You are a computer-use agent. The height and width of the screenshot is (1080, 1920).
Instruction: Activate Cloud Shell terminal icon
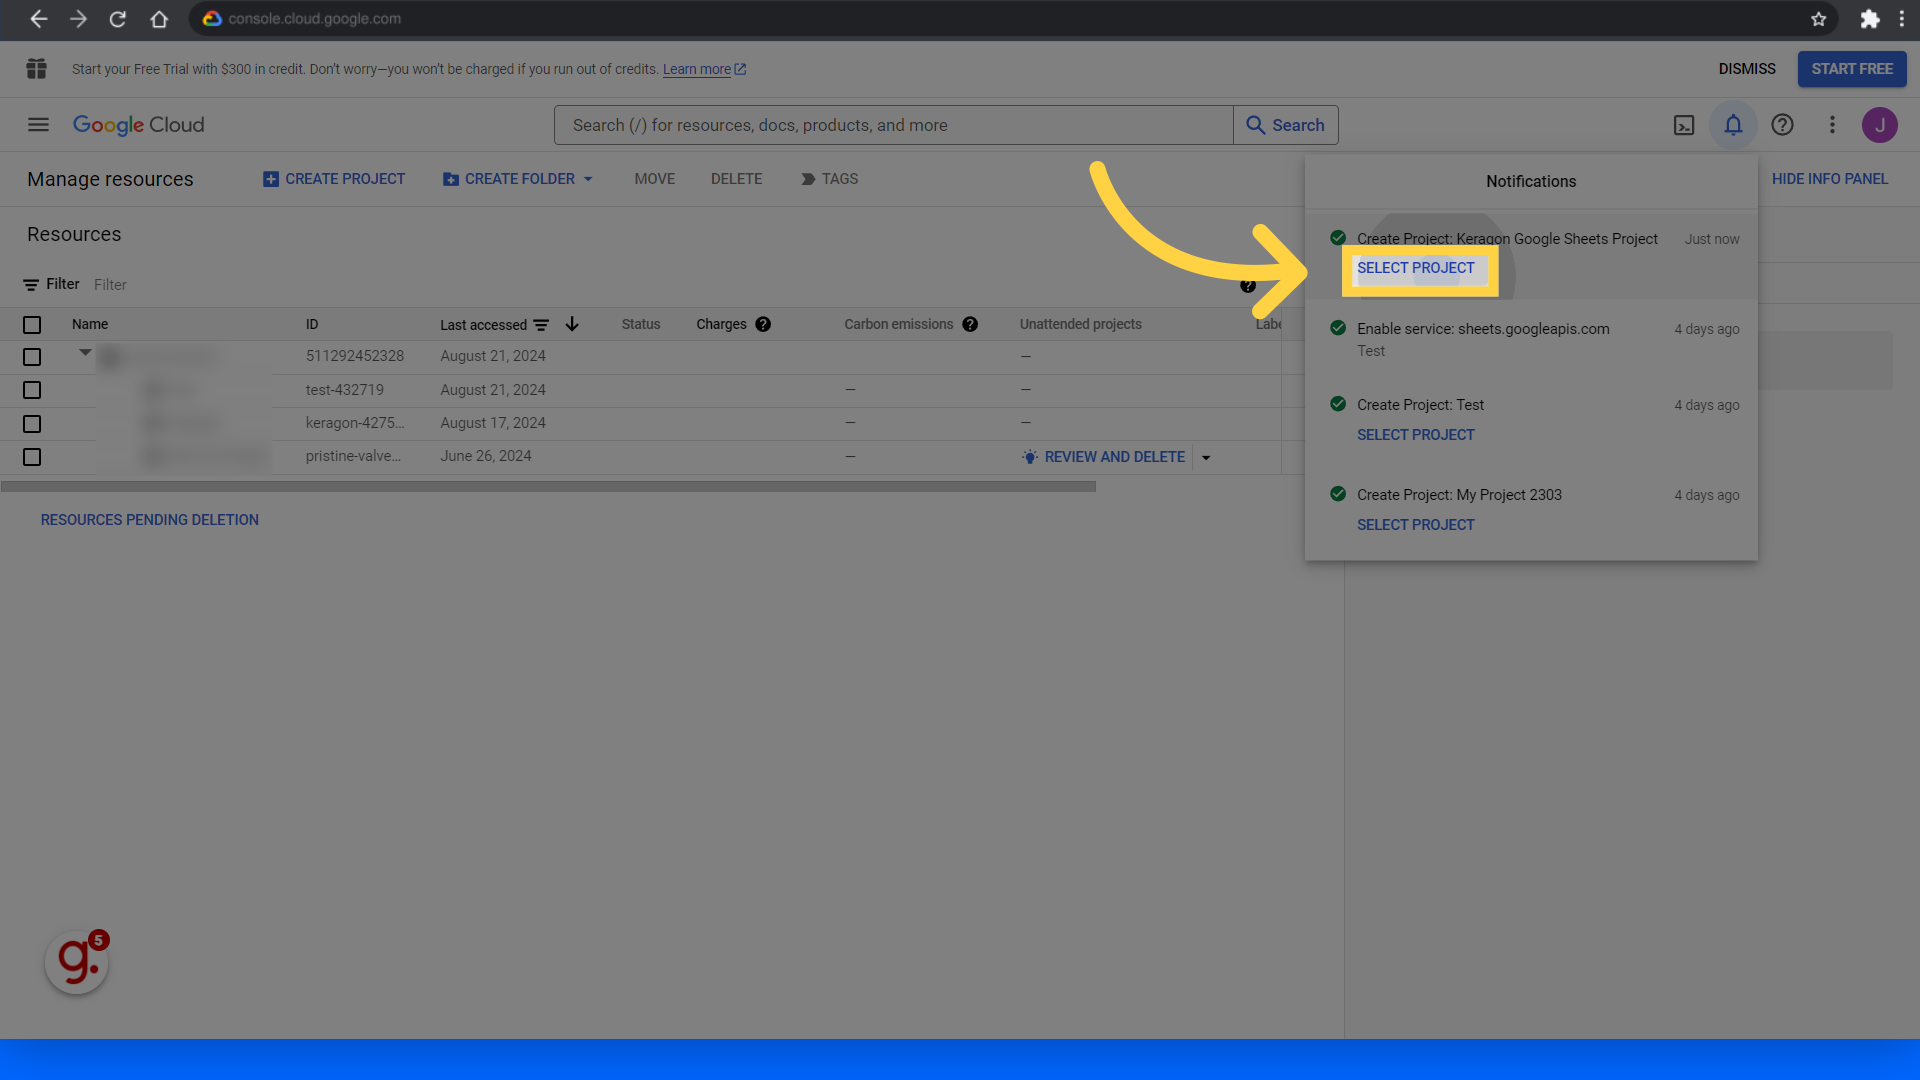pyautogui.click(x=1684, y=125)
